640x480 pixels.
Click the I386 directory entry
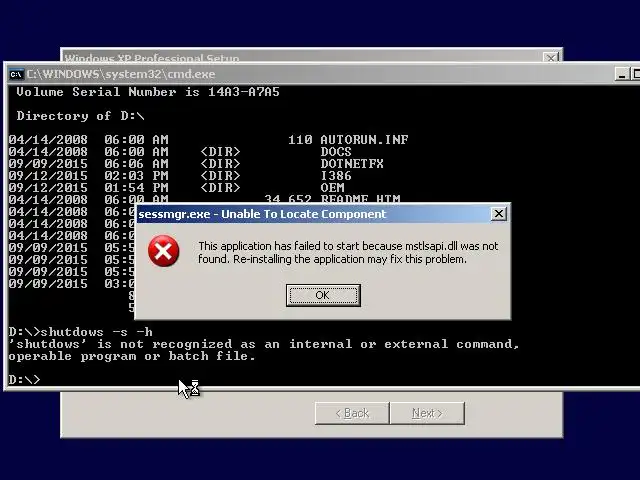[x=336, y=176]
